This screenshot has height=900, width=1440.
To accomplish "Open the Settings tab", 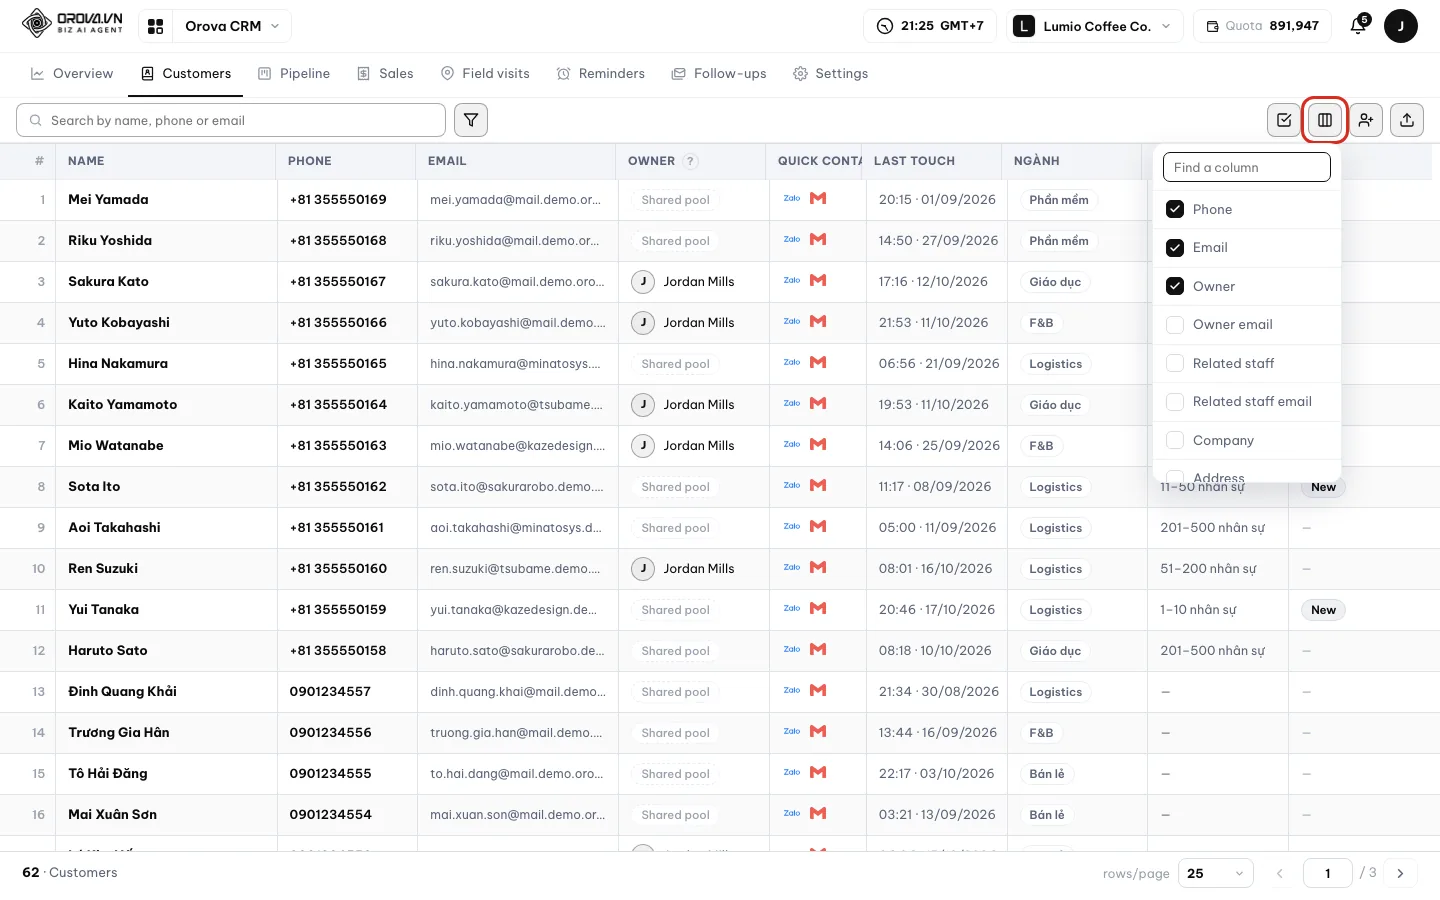I will point(830,74).
